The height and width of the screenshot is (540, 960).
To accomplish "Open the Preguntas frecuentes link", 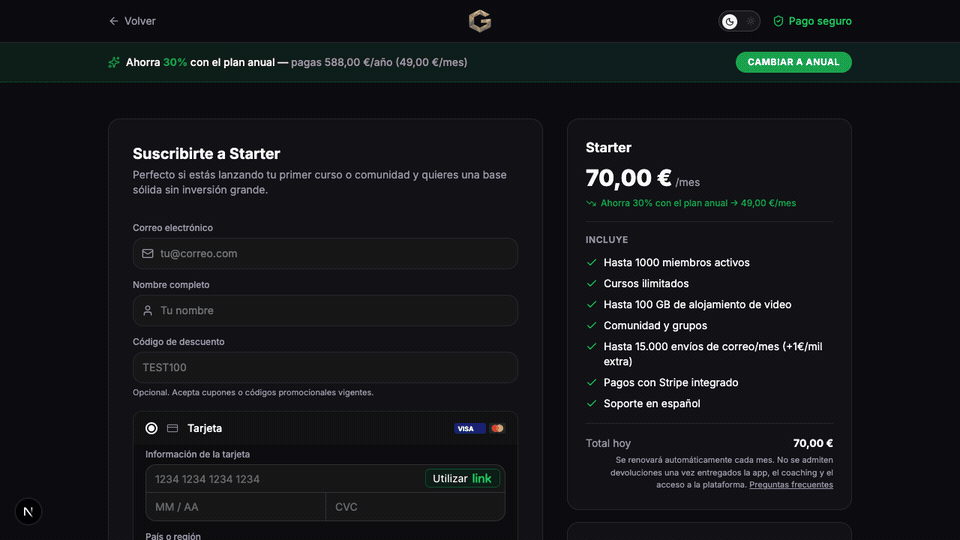I will click(x=791, y=485).
